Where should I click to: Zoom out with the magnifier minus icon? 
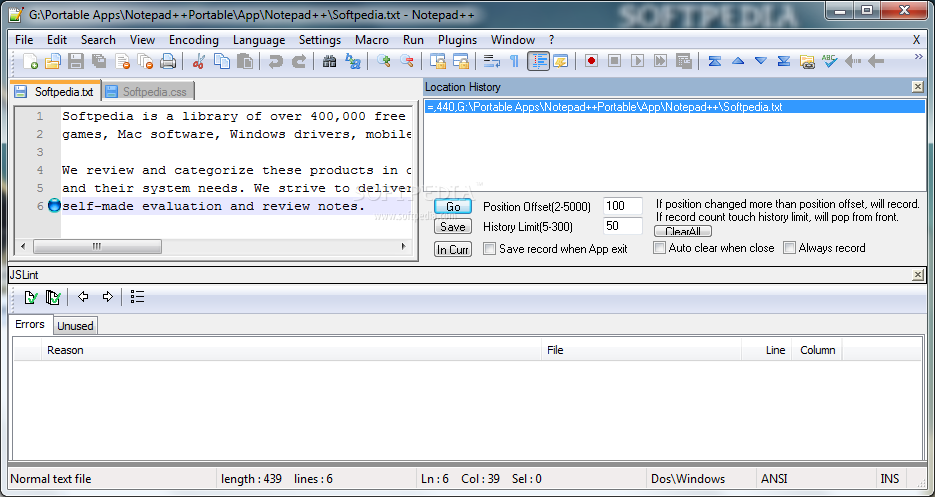(407, 61)
